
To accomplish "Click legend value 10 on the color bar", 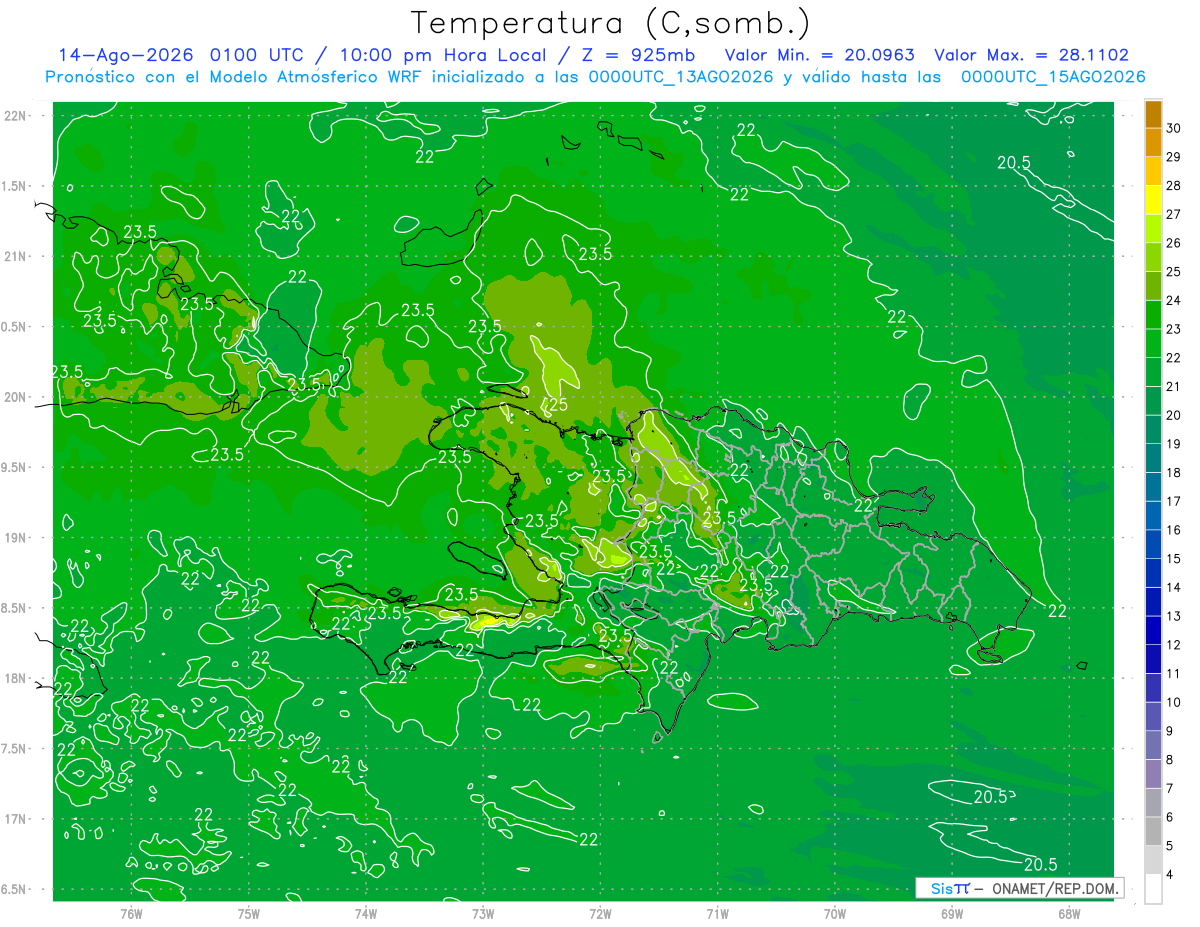I will 1173,702.
